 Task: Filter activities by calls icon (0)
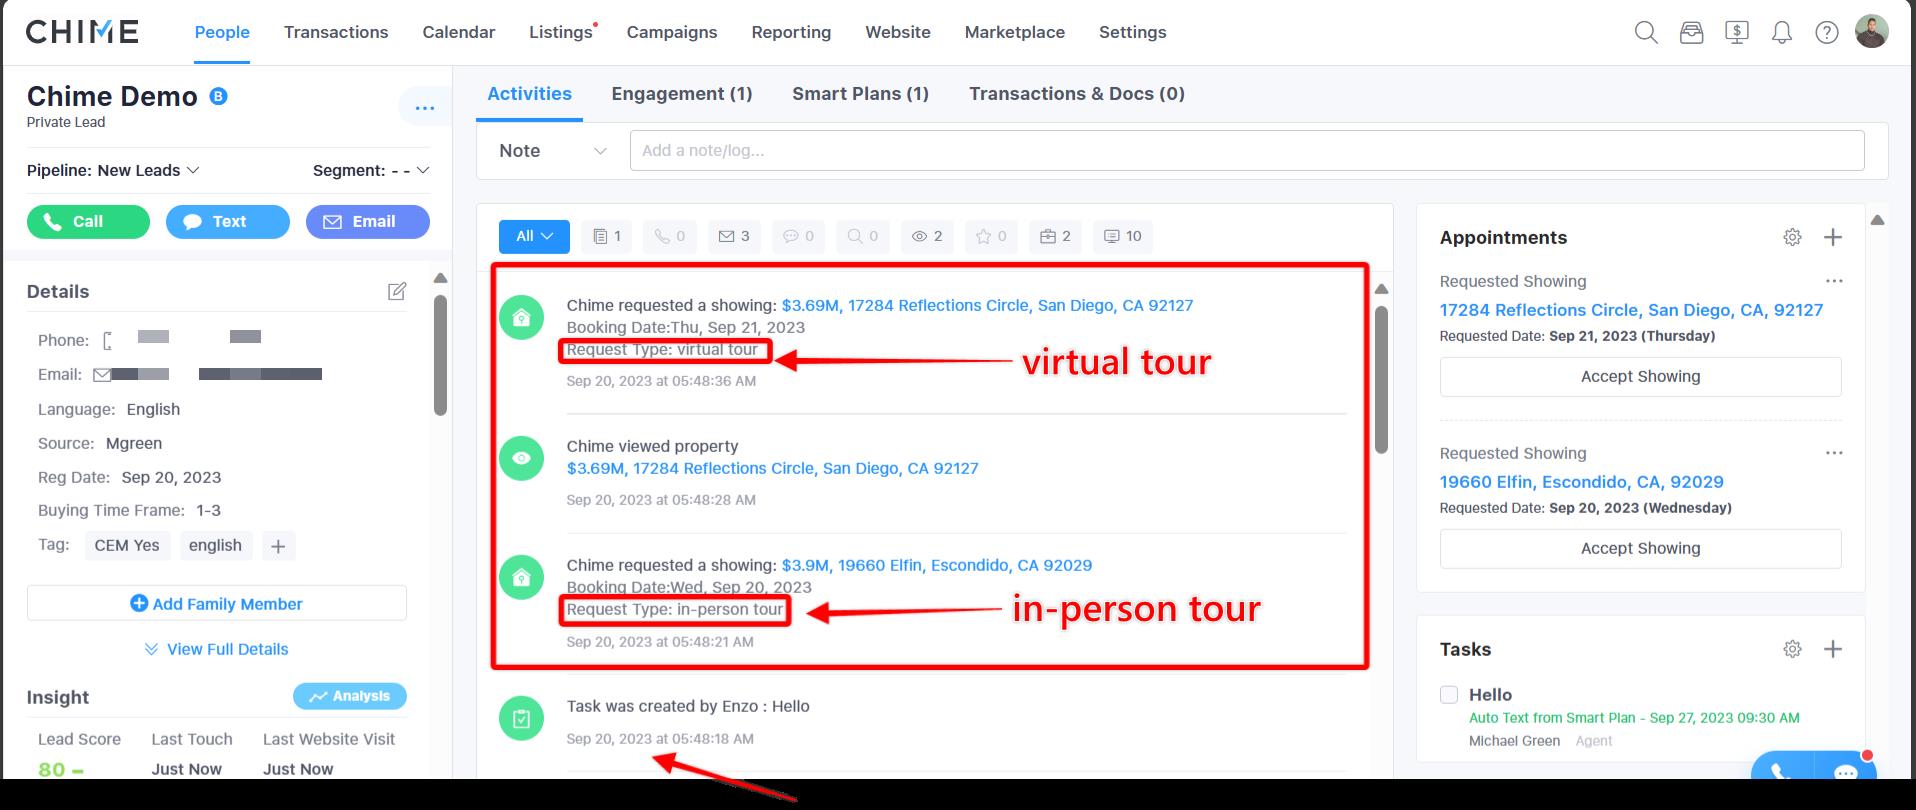(x=670, y=236)
